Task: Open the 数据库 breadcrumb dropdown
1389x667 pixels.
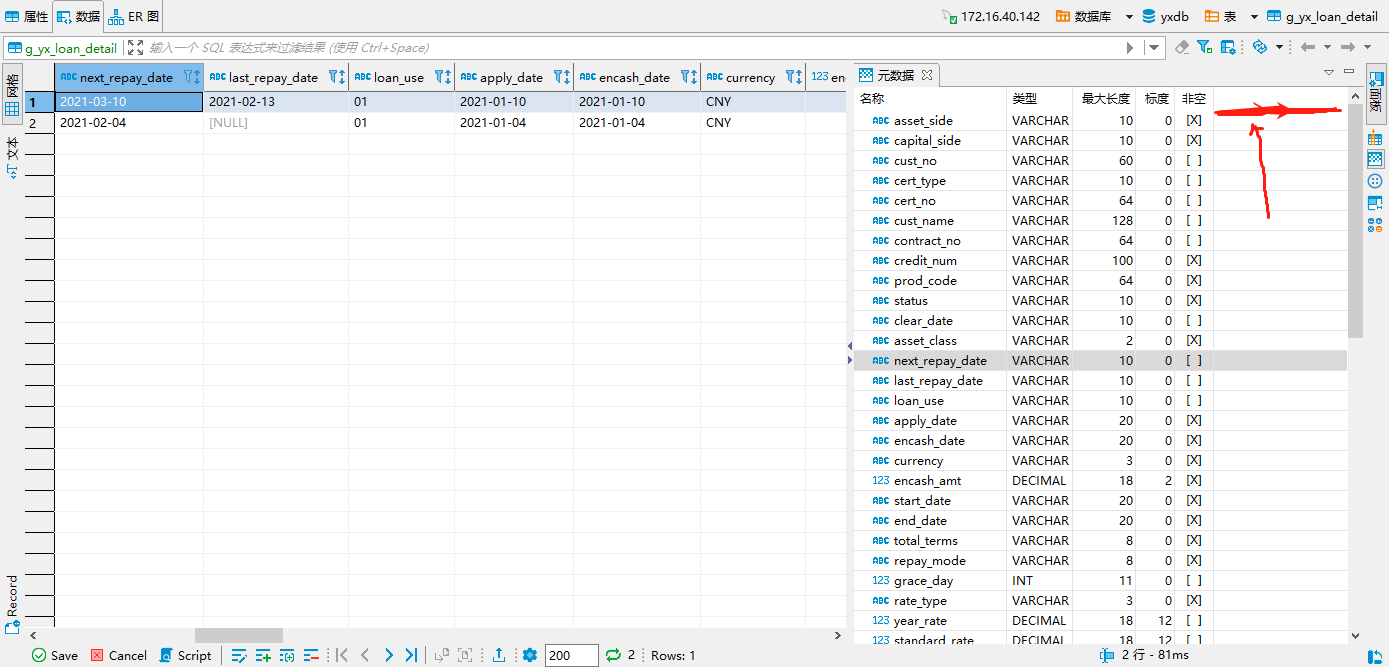Action: pyautogui.click(x=1129, y=16)
